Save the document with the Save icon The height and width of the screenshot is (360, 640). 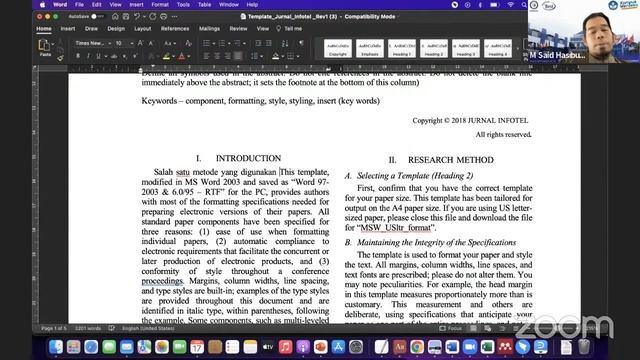(126, 16)
